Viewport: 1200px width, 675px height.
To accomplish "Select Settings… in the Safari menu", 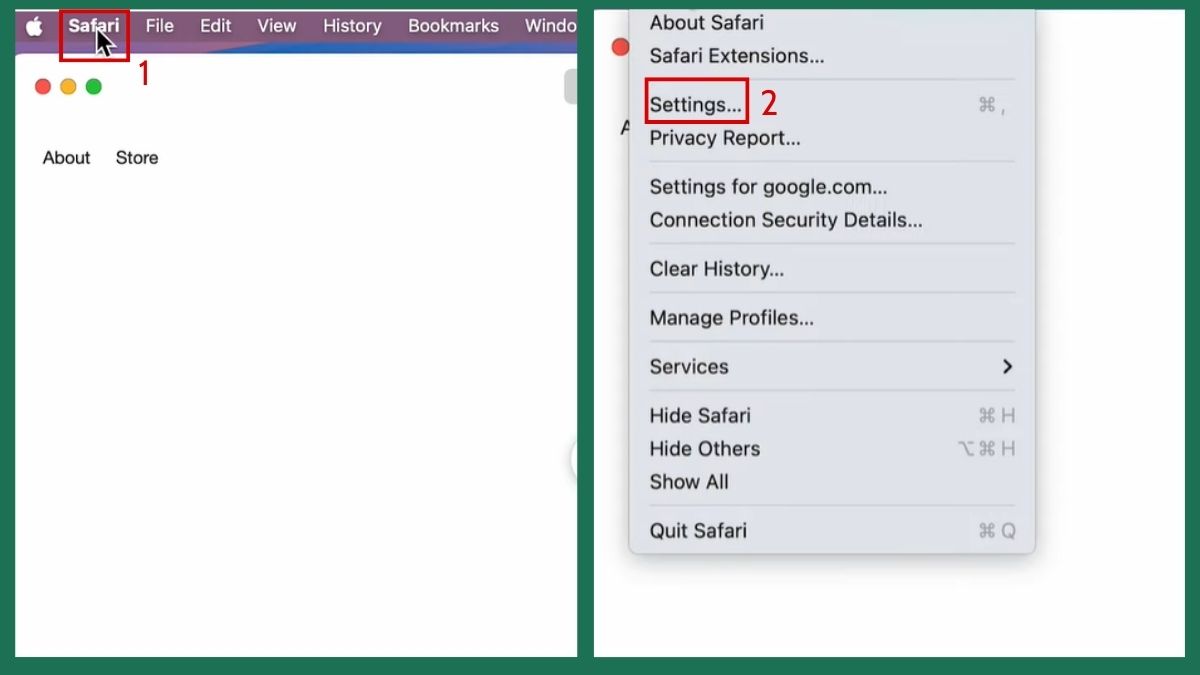I will coord(696,104).
